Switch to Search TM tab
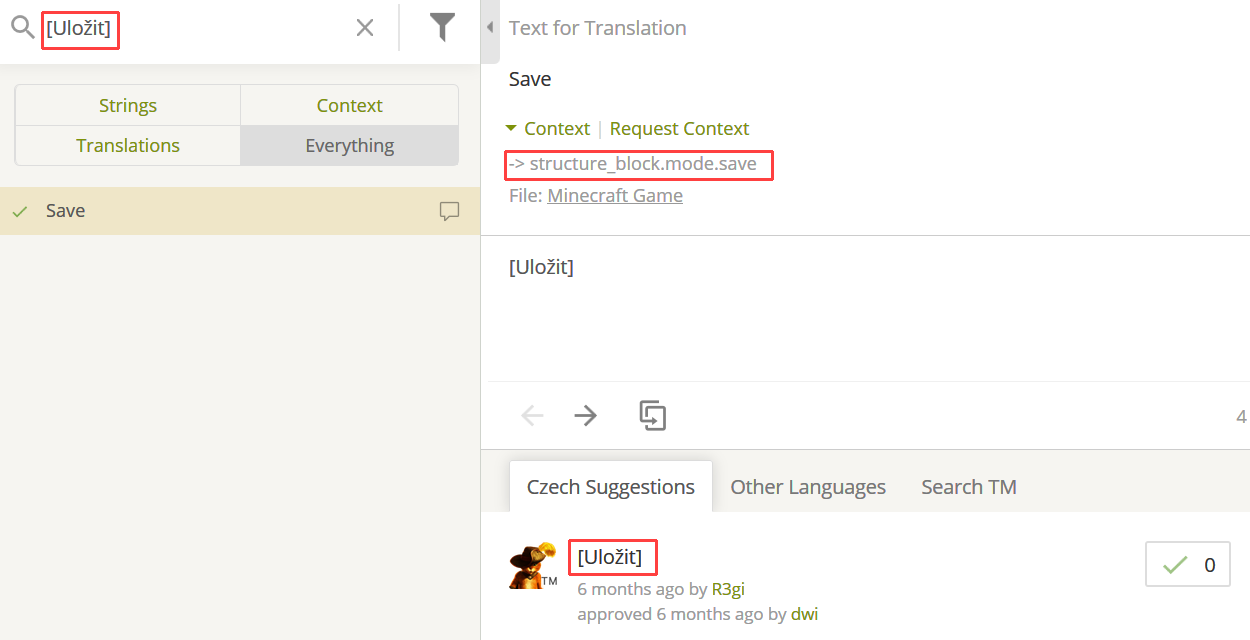The width and height of the screenshot is (1250, 640). pos(969,487)
